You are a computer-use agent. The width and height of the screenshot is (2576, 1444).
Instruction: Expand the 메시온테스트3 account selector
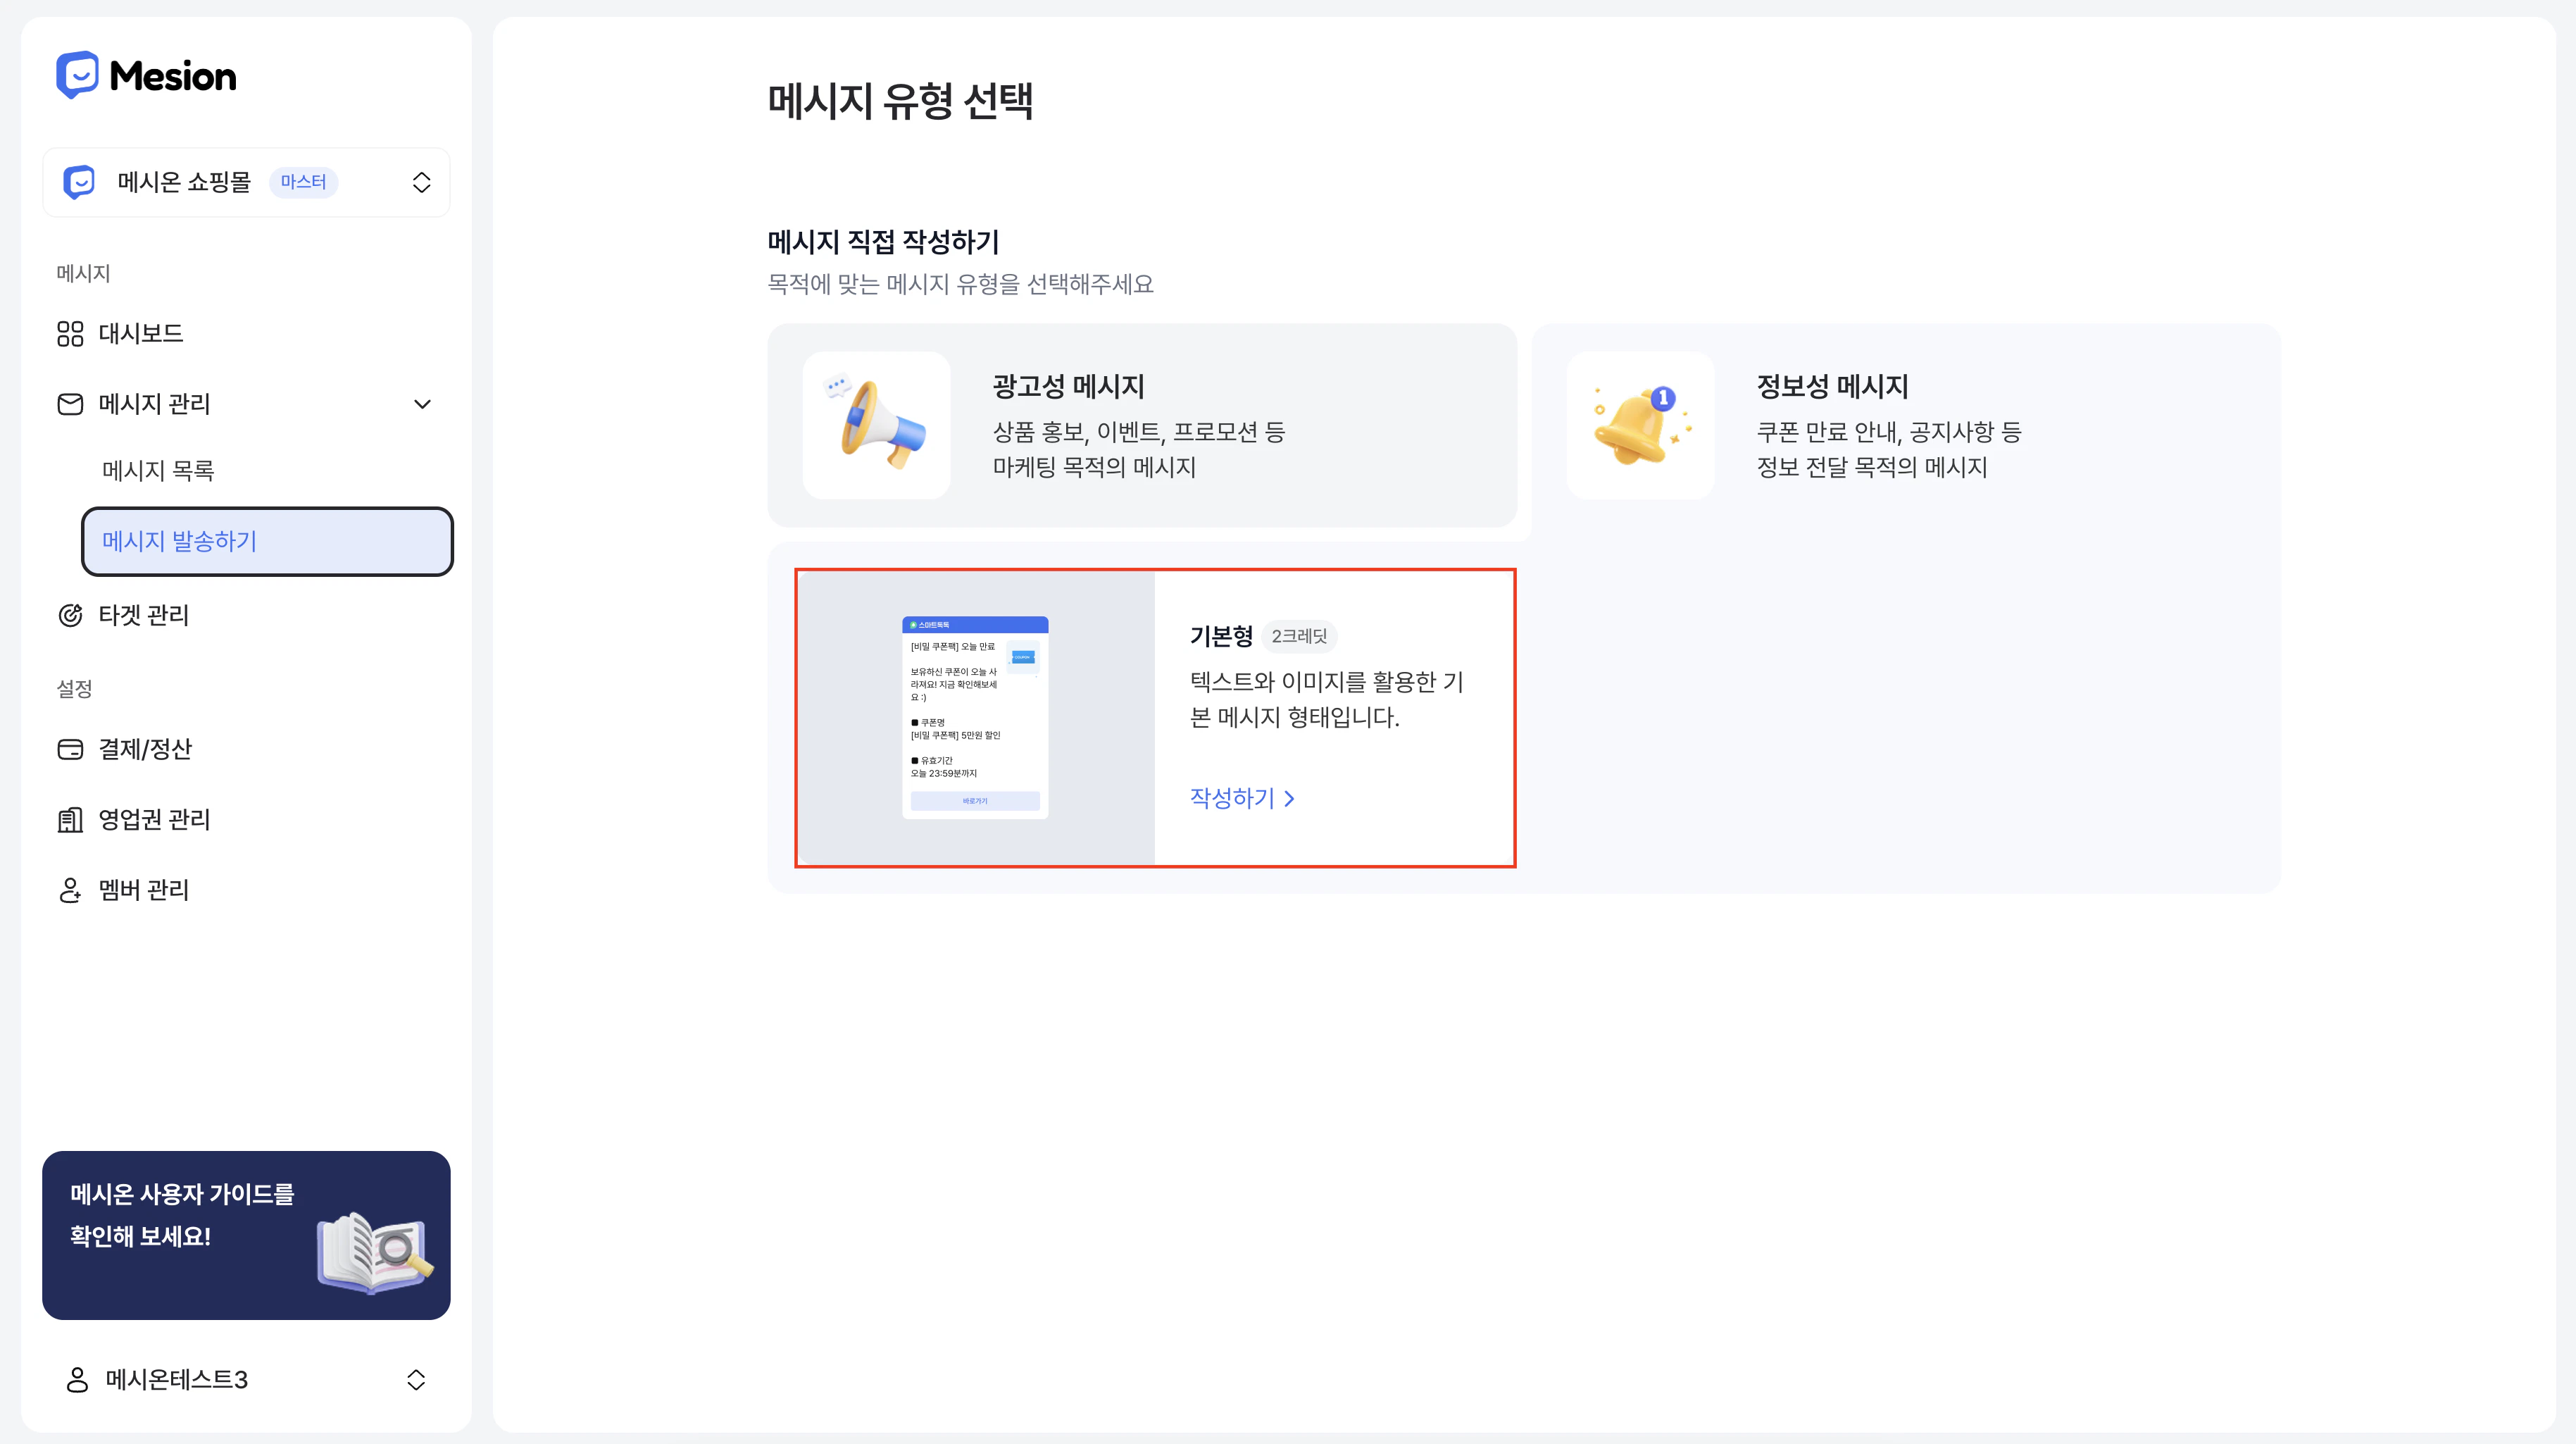tap(416, 1379)
